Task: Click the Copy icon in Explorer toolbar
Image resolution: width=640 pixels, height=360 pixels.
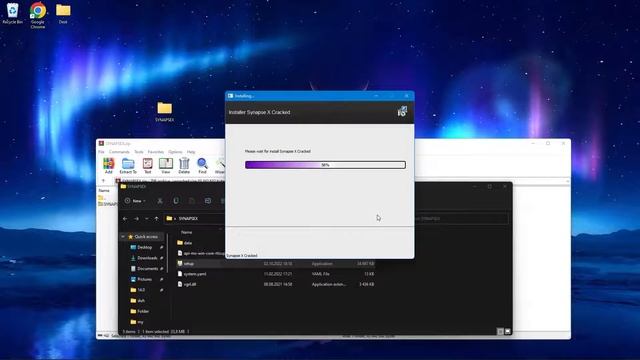Action: (176, 201)
